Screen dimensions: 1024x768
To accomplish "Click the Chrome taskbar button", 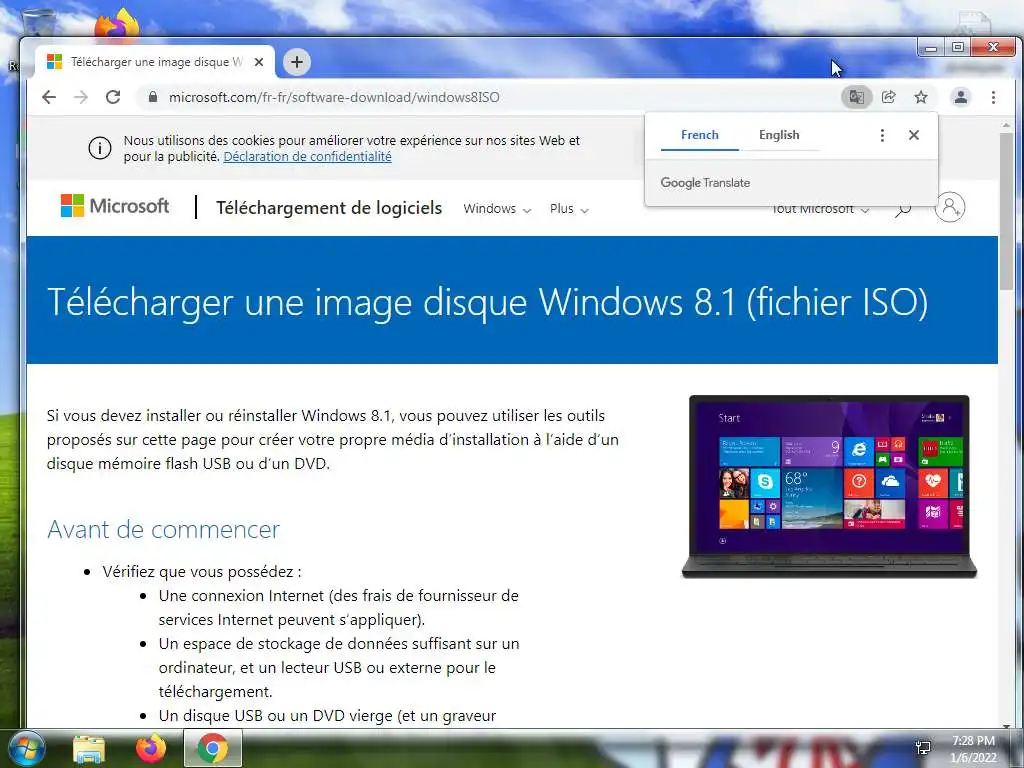I will coord(213,748).
